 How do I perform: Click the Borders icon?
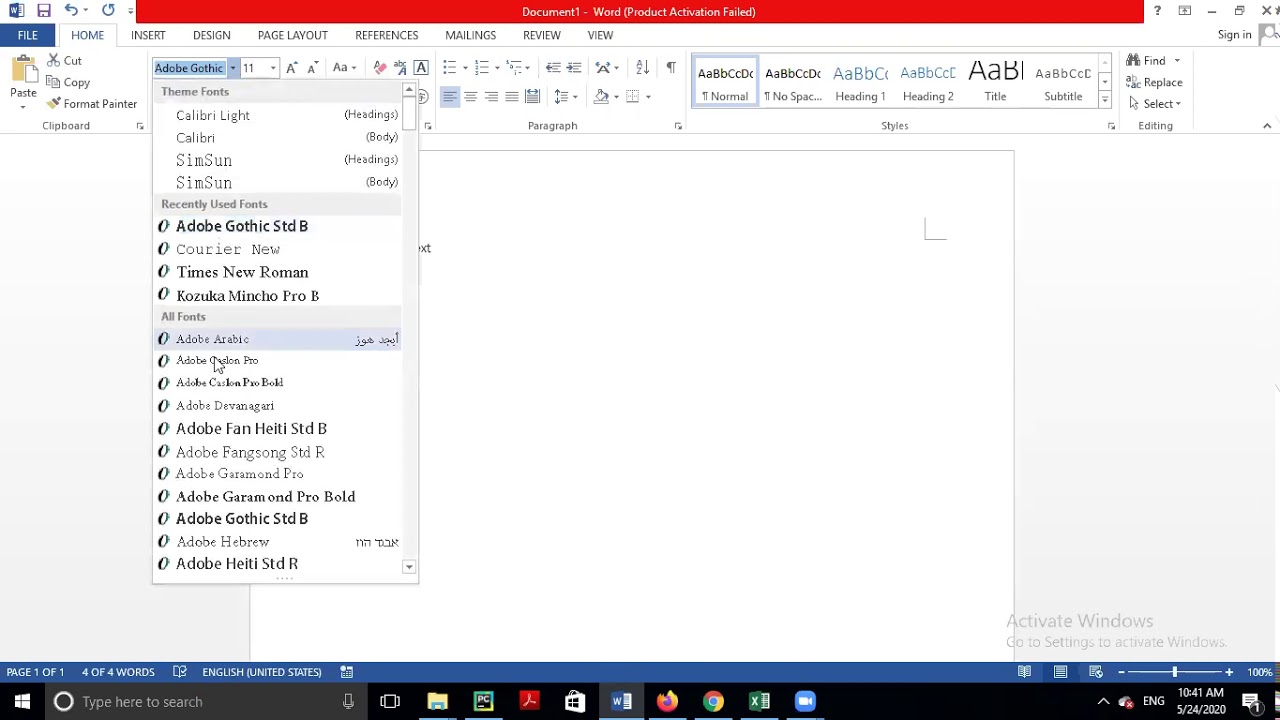632,97
